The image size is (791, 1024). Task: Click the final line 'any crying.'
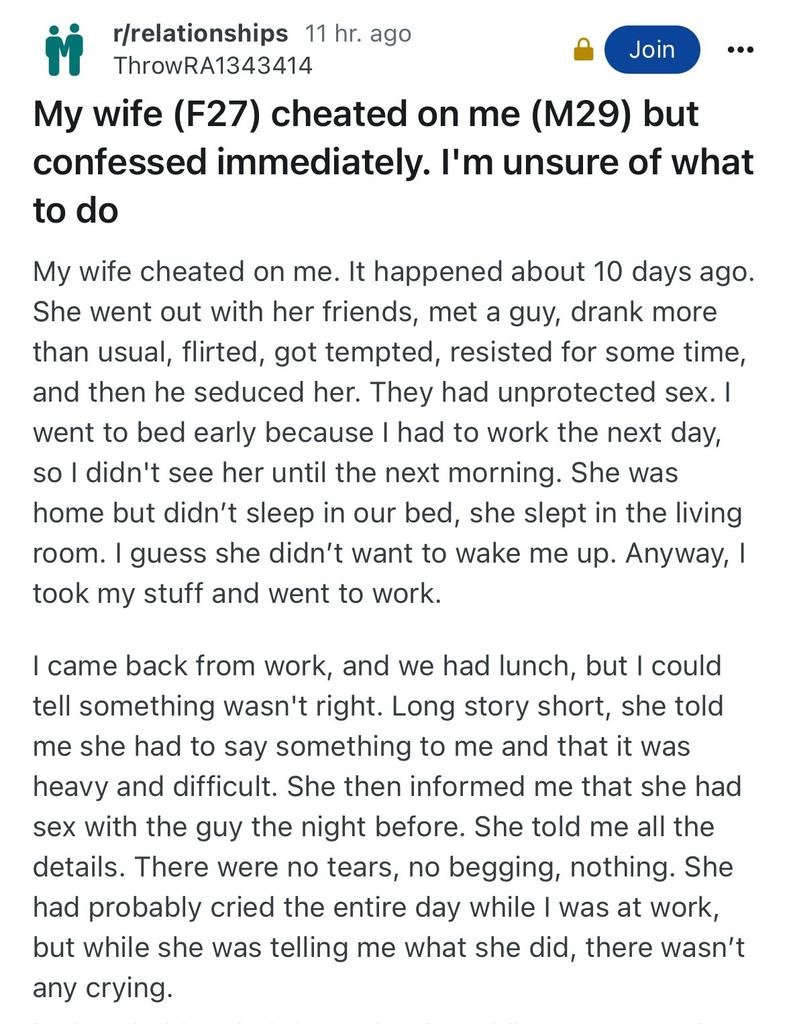pos(102,988)
